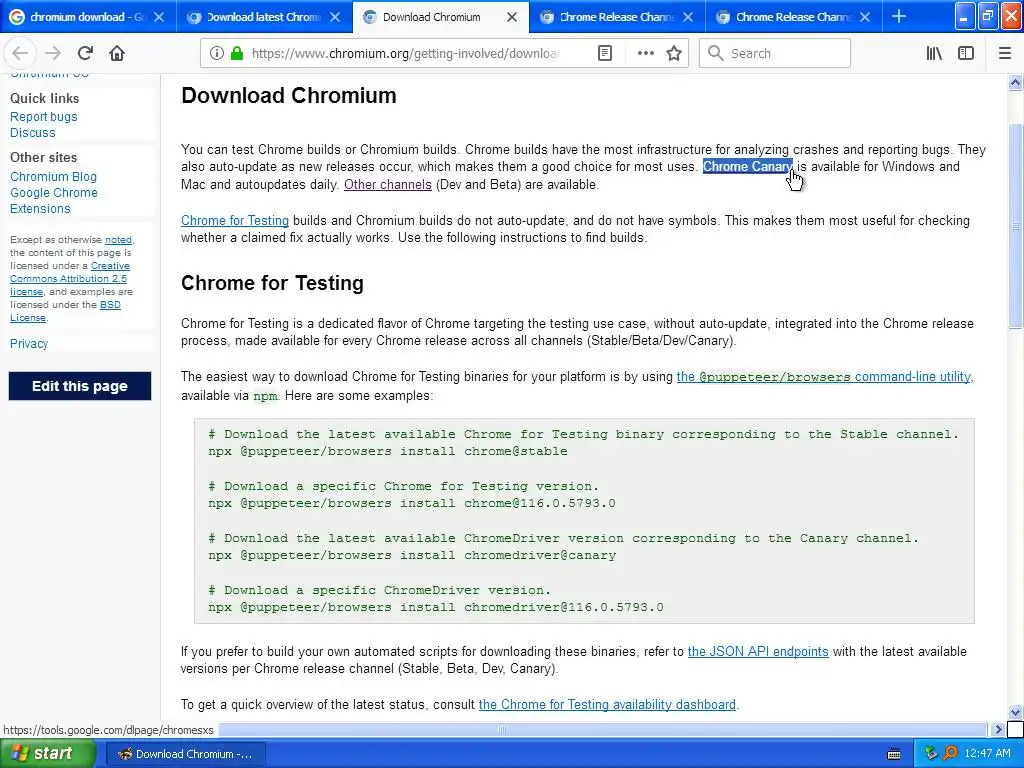Click the green padlock security icon
Viewport: 1024px width, 768px height.
[237, 53]
